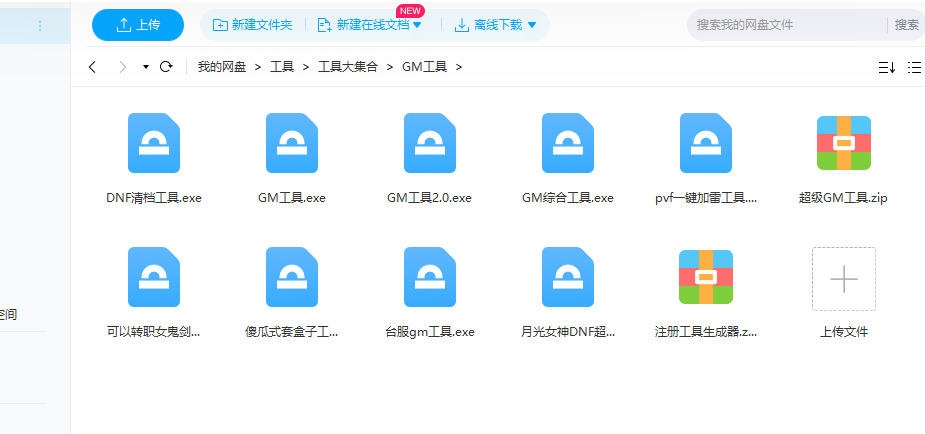The image size is (925, 434).
Task: Click 新建在线文档 to create an online document
Action: click(363, 25)
